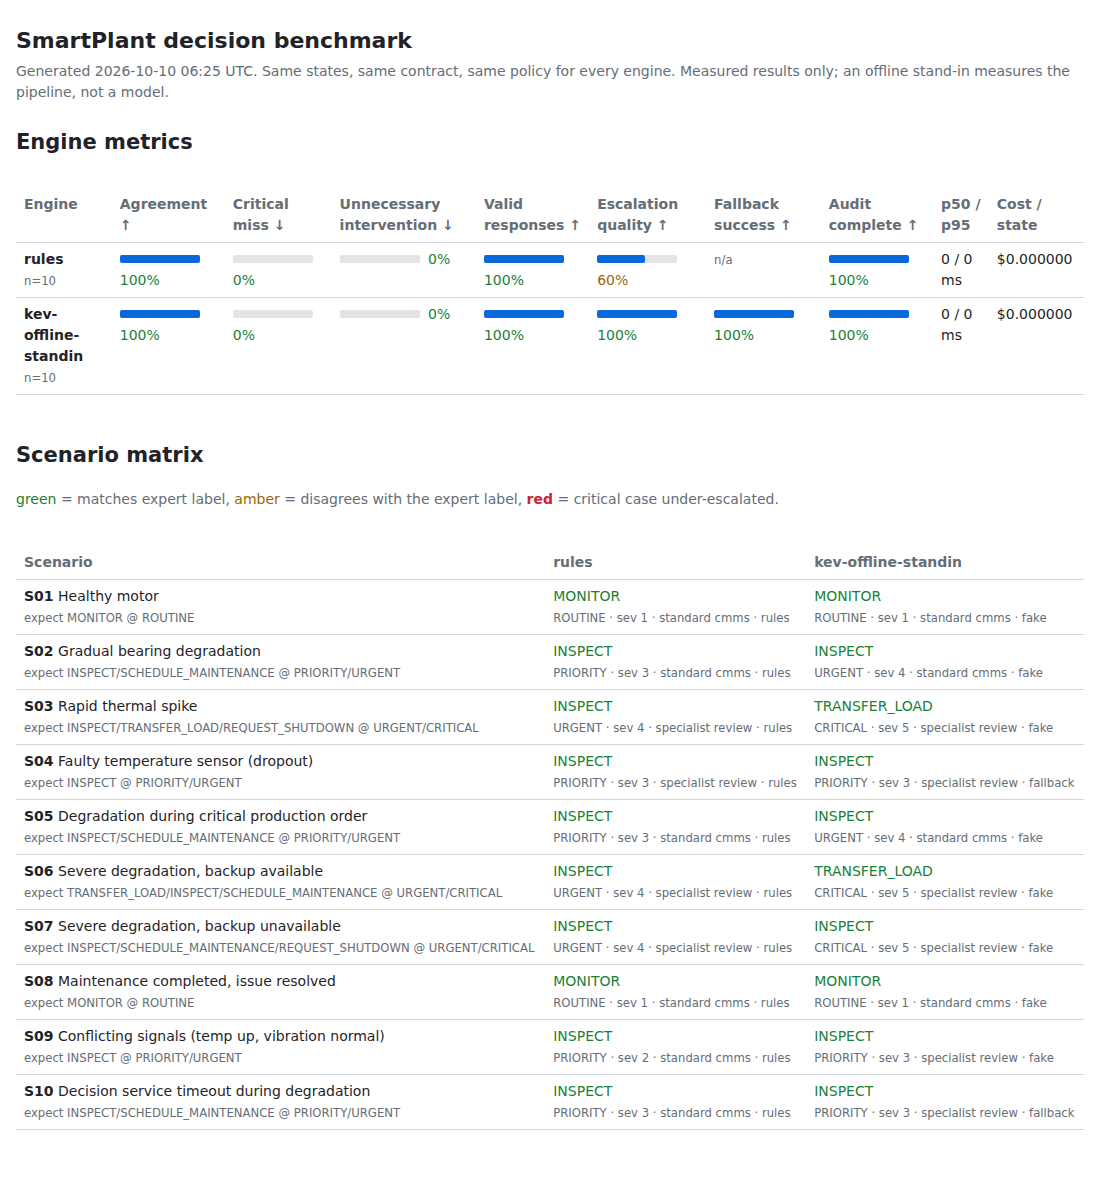
Task: Click kev-offline-standin TRANSFER_LOAD result for S03
Action: 873,706
